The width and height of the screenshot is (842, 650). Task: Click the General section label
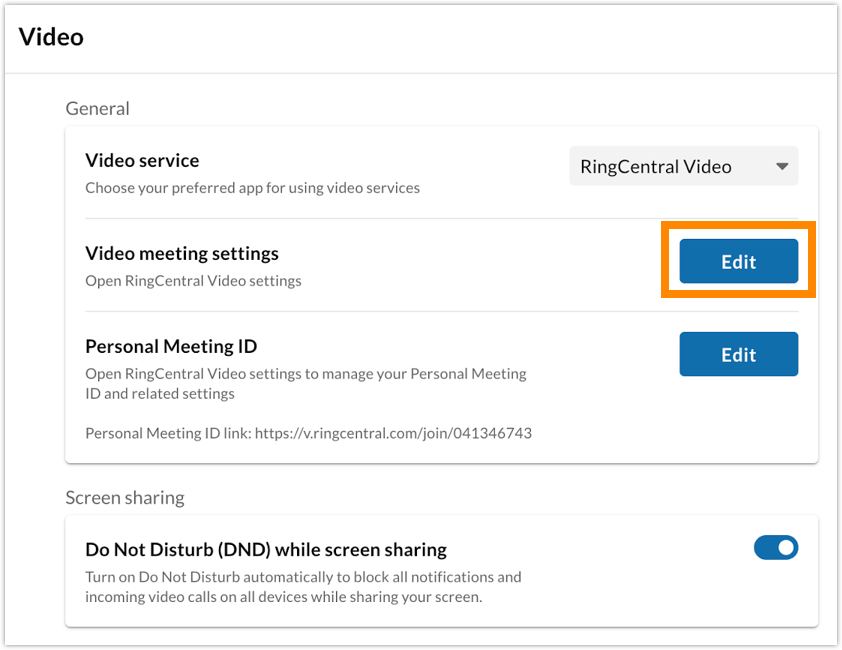tap(97, 108)
